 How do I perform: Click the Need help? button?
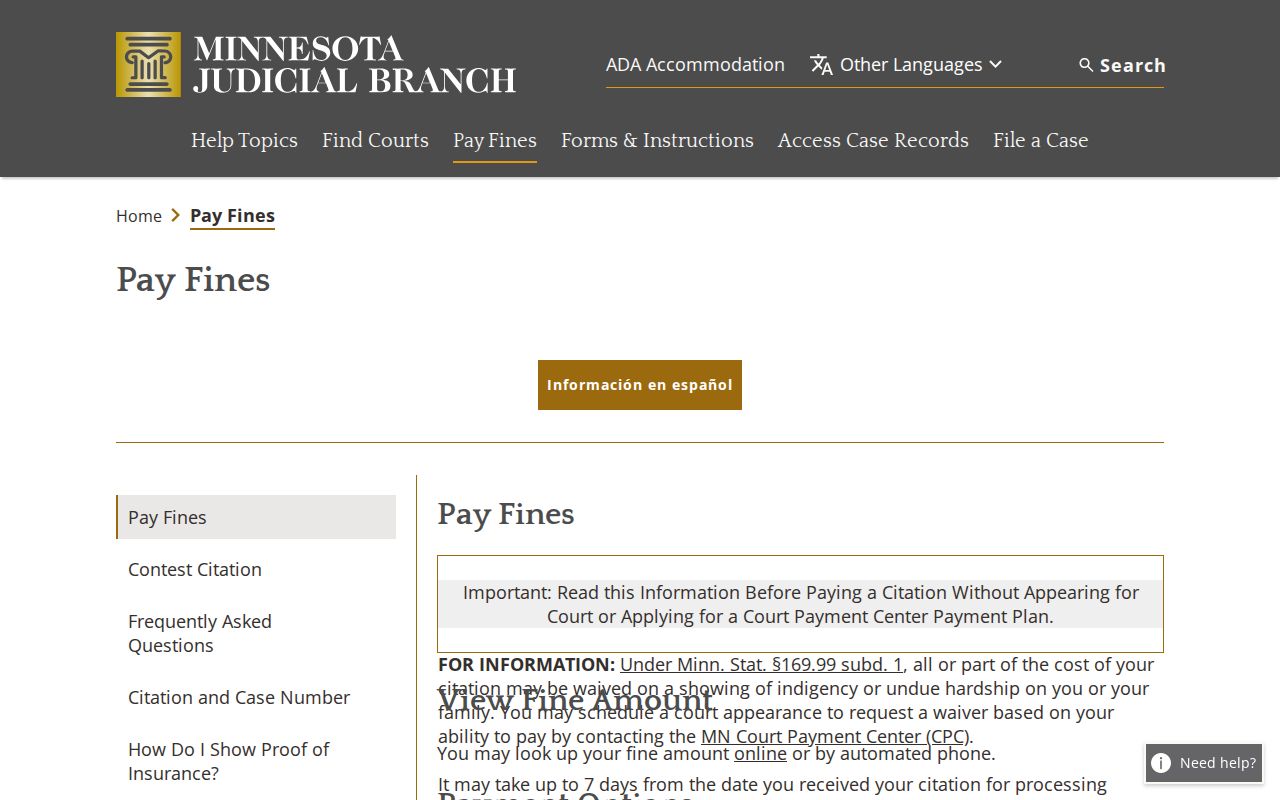1204,763
